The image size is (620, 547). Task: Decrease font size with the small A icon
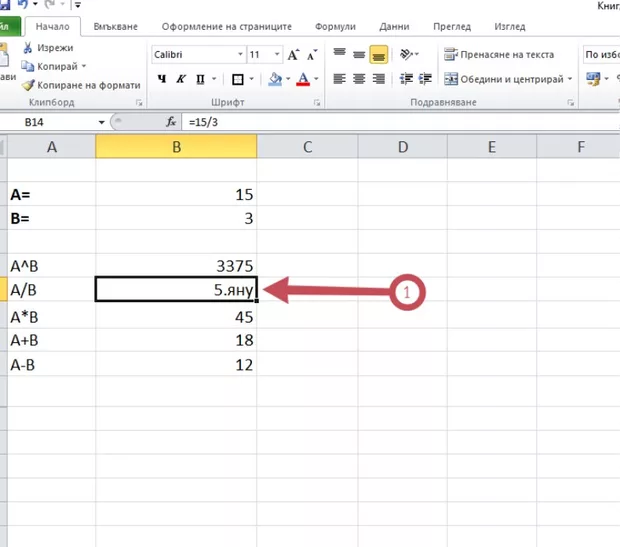click(312, 55)
